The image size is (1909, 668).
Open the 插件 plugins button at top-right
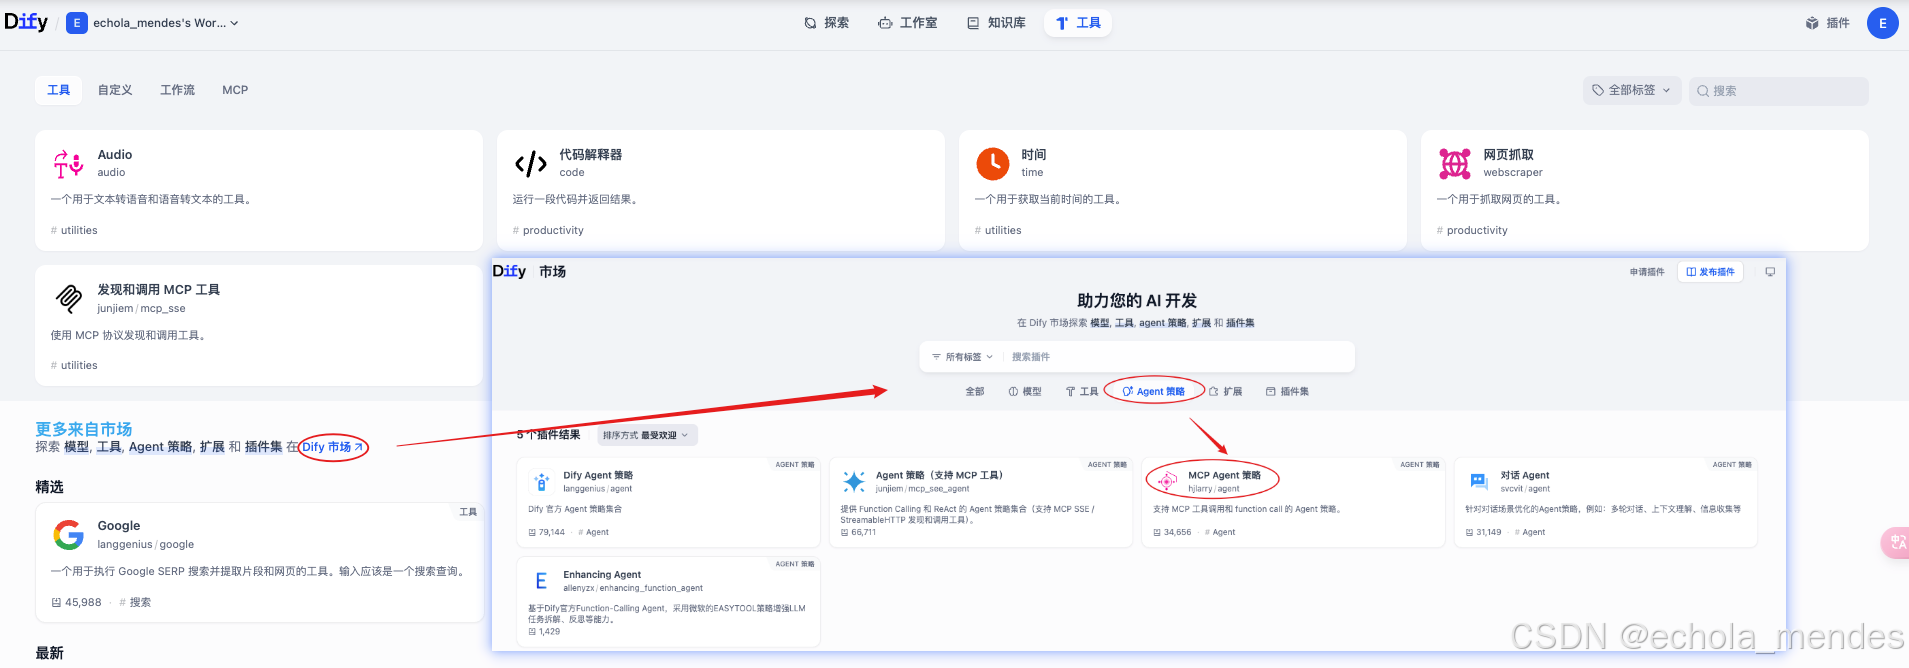[x=1828, y=23]
